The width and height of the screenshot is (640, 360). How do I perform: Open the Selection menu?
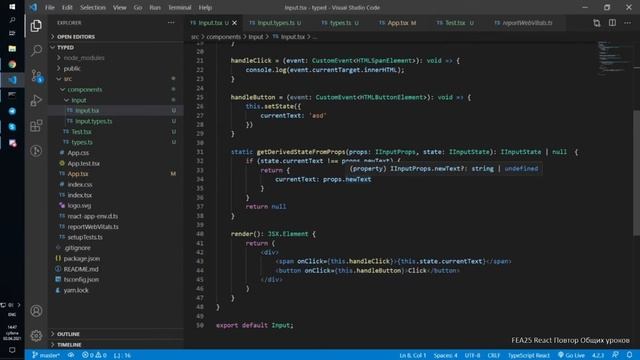93,7
